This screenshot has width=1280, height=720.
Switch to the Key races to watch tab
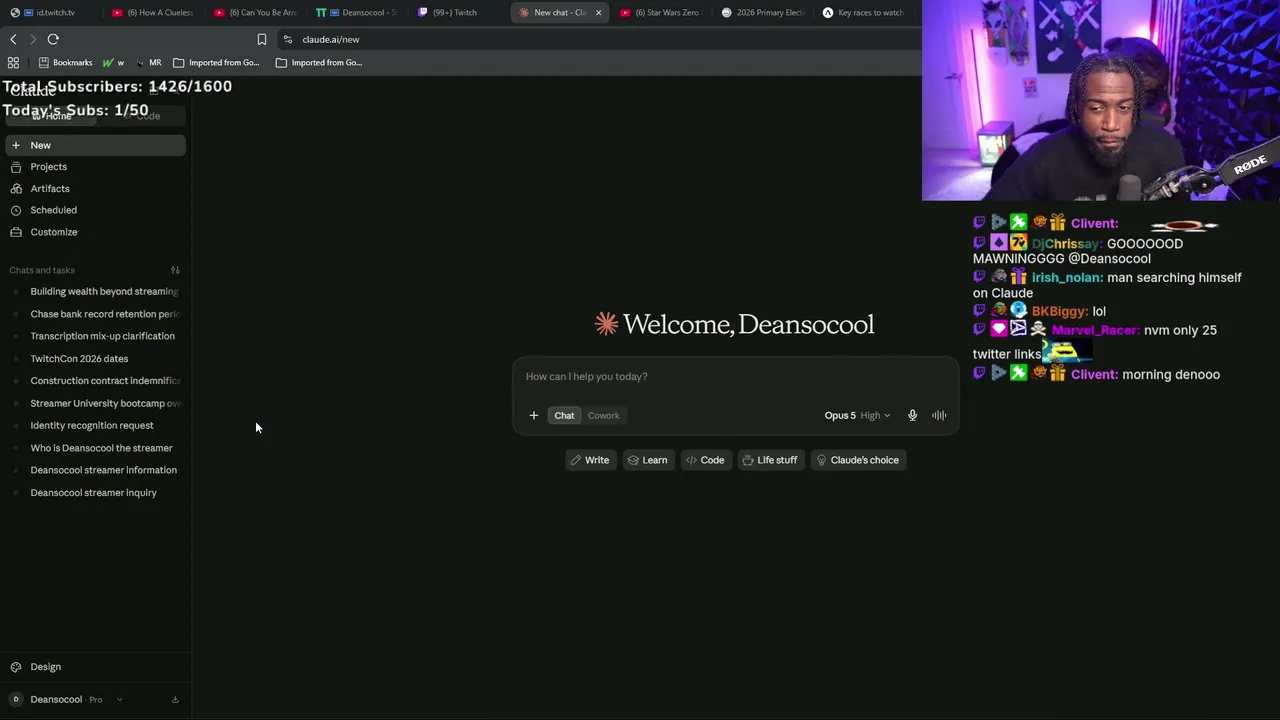(x=865, y=13)
